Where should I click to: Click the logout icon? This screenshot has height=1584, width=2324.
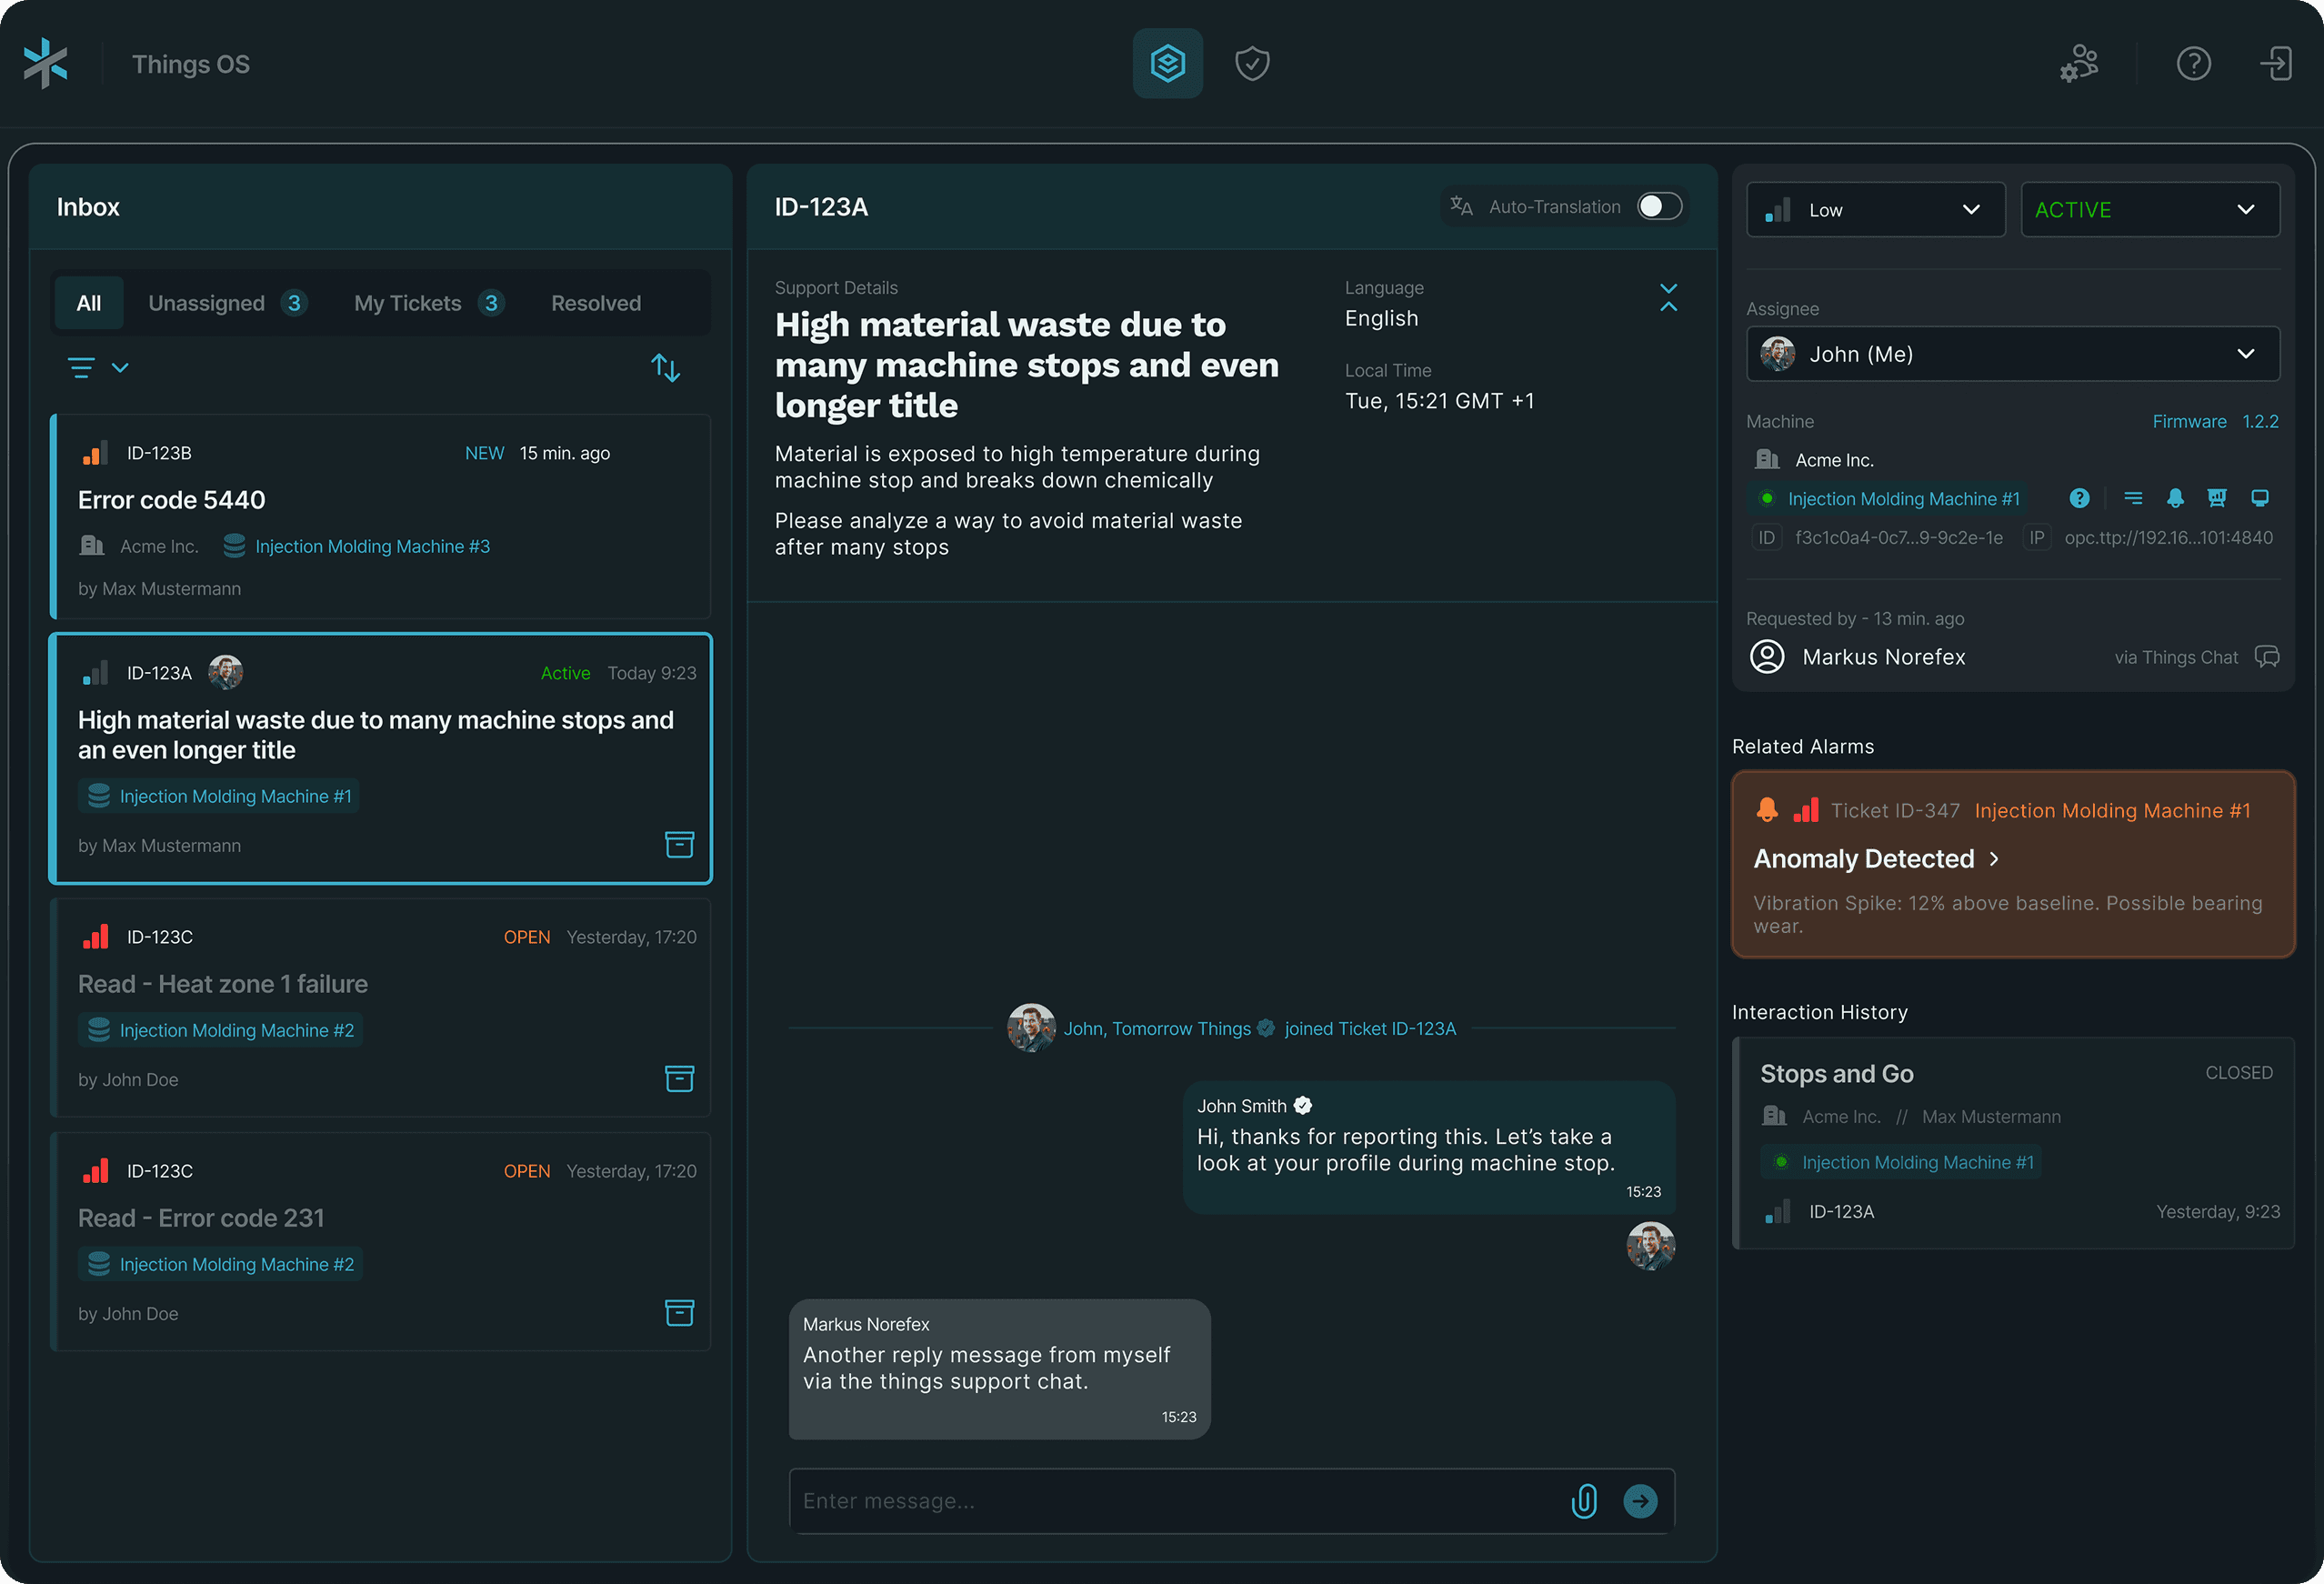(2276, 64)
